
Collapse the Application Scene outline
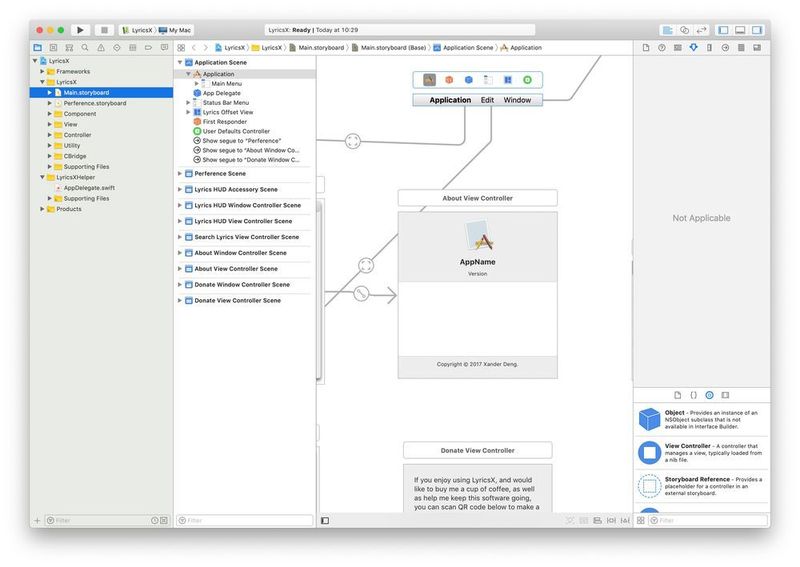click(180, 62)
